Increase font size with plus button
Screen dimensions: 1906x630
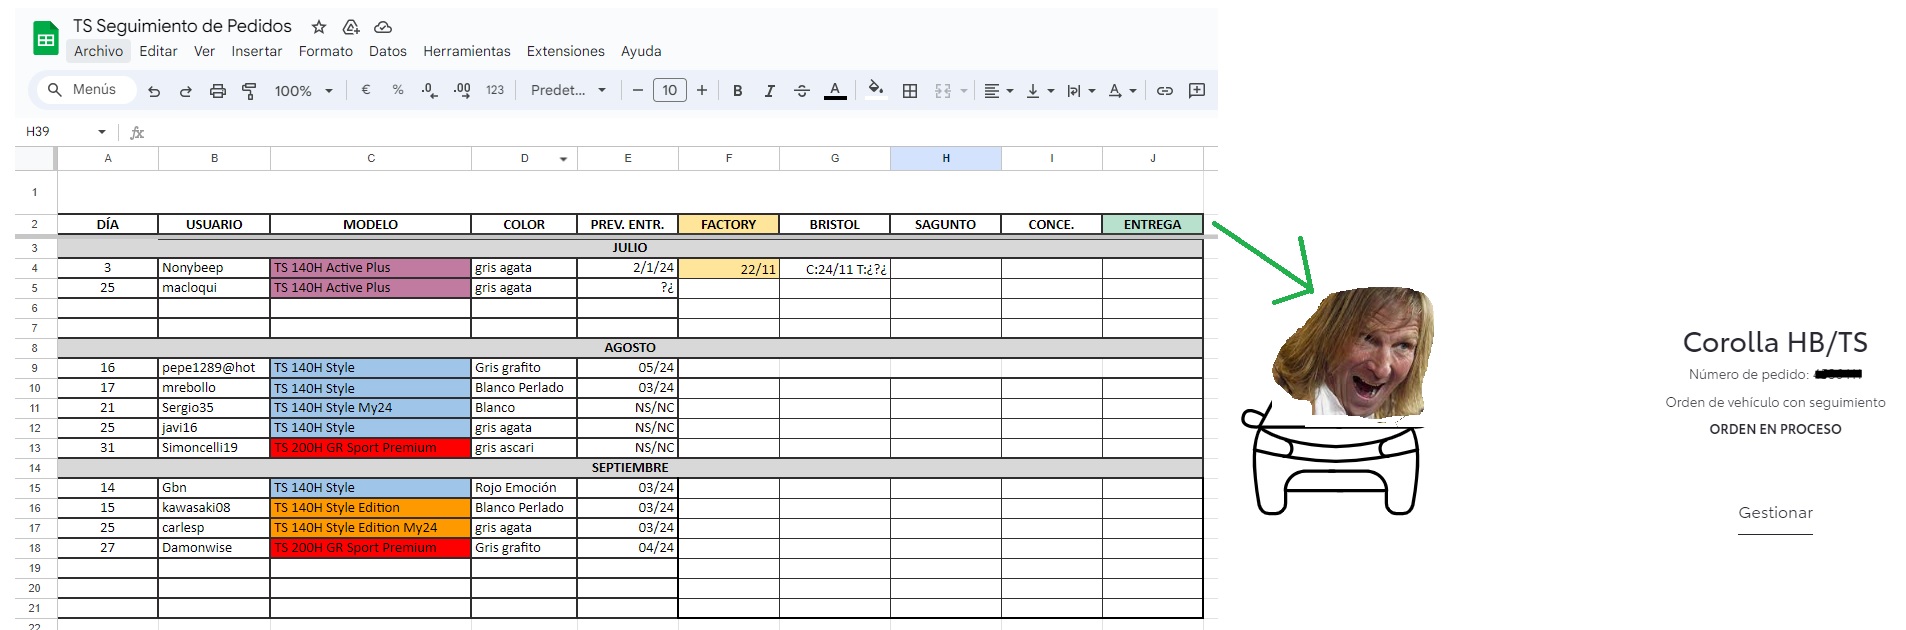pyautogui.click(x=702, y=90)
